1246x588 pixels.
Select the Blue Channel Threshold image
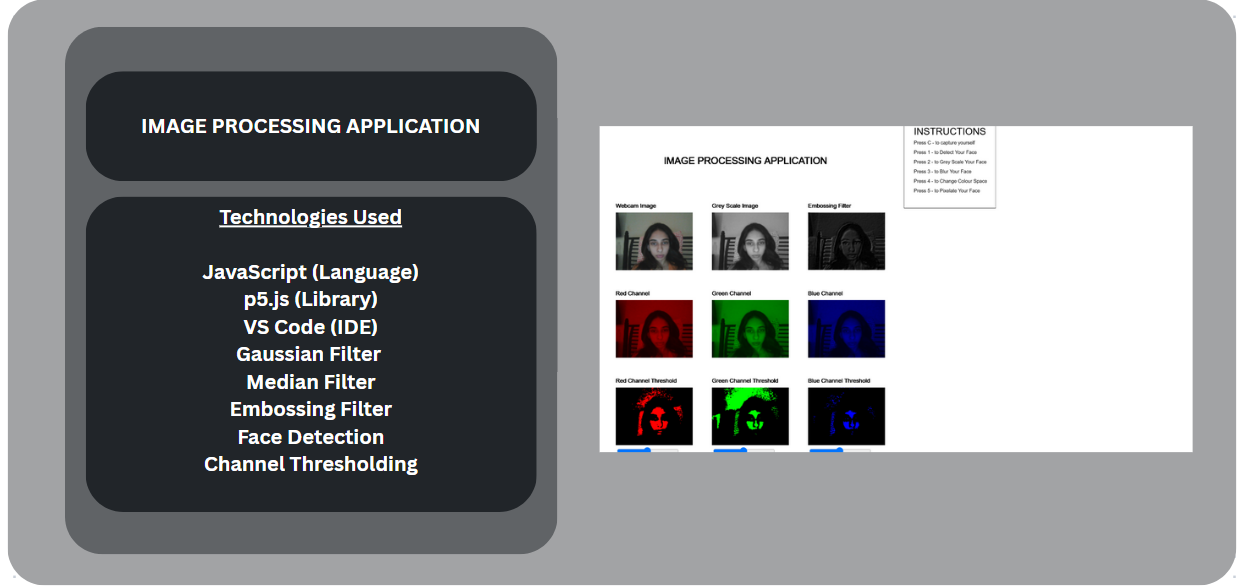846,416
